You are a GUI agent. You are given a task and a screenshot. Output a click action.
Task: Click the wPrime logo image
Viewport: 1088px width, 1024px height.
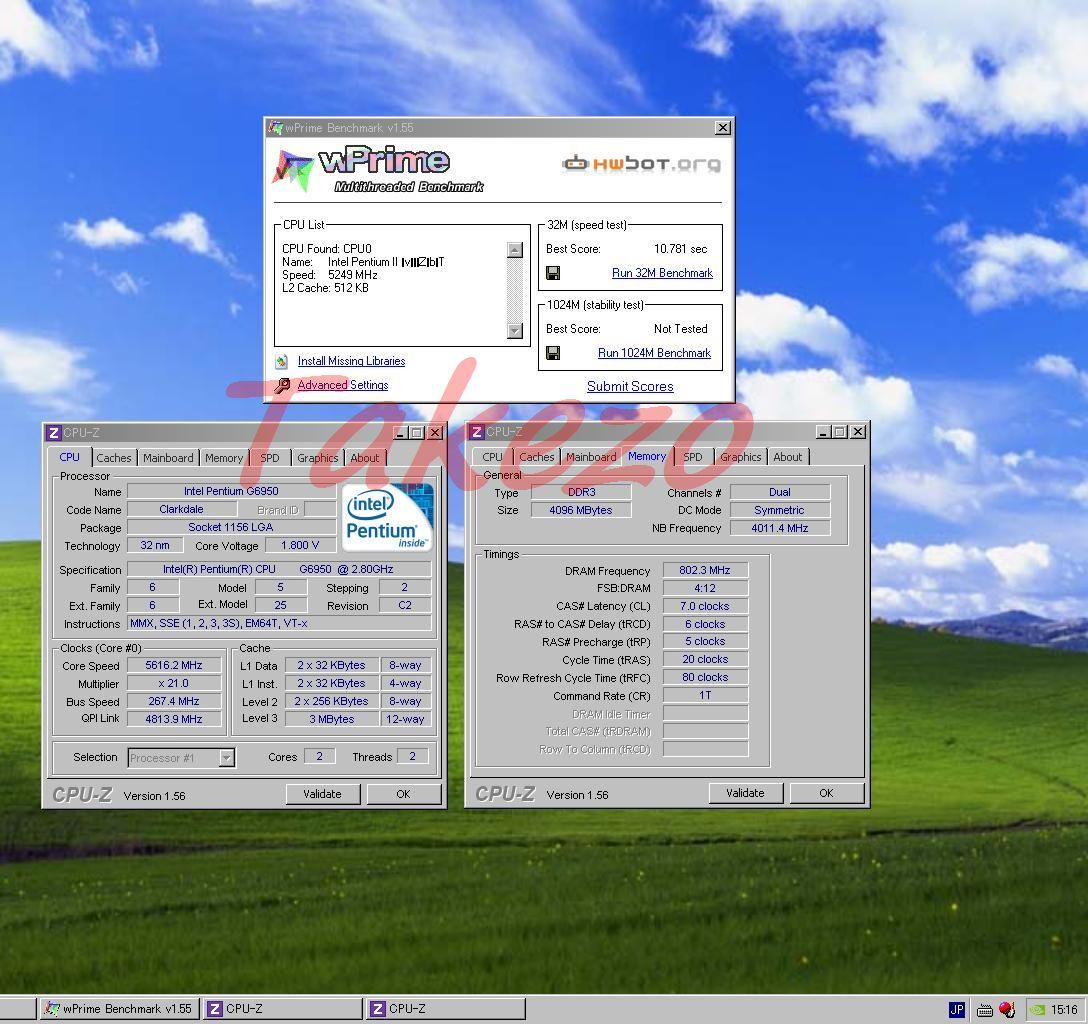coord(377,169)
